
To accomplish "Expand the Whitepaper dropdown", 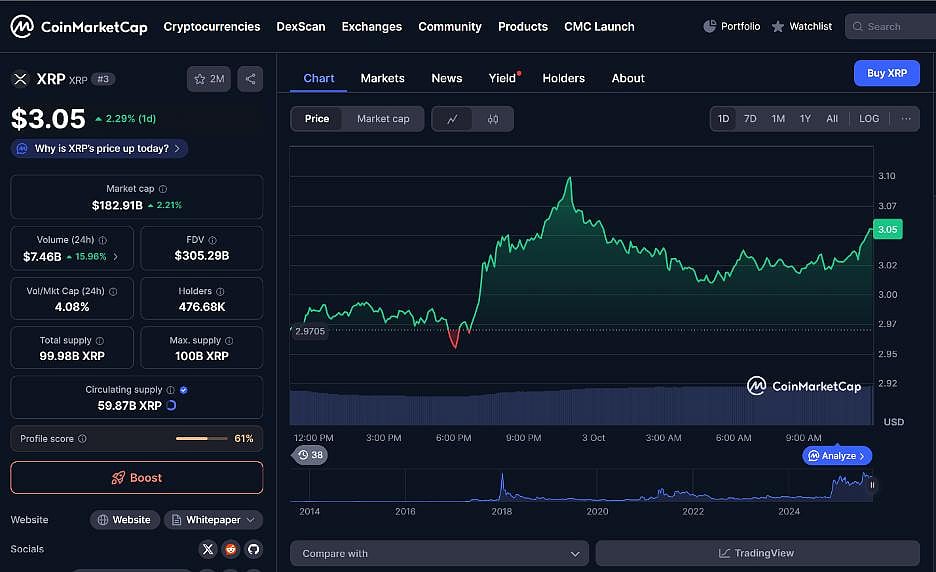I will 213,520.
